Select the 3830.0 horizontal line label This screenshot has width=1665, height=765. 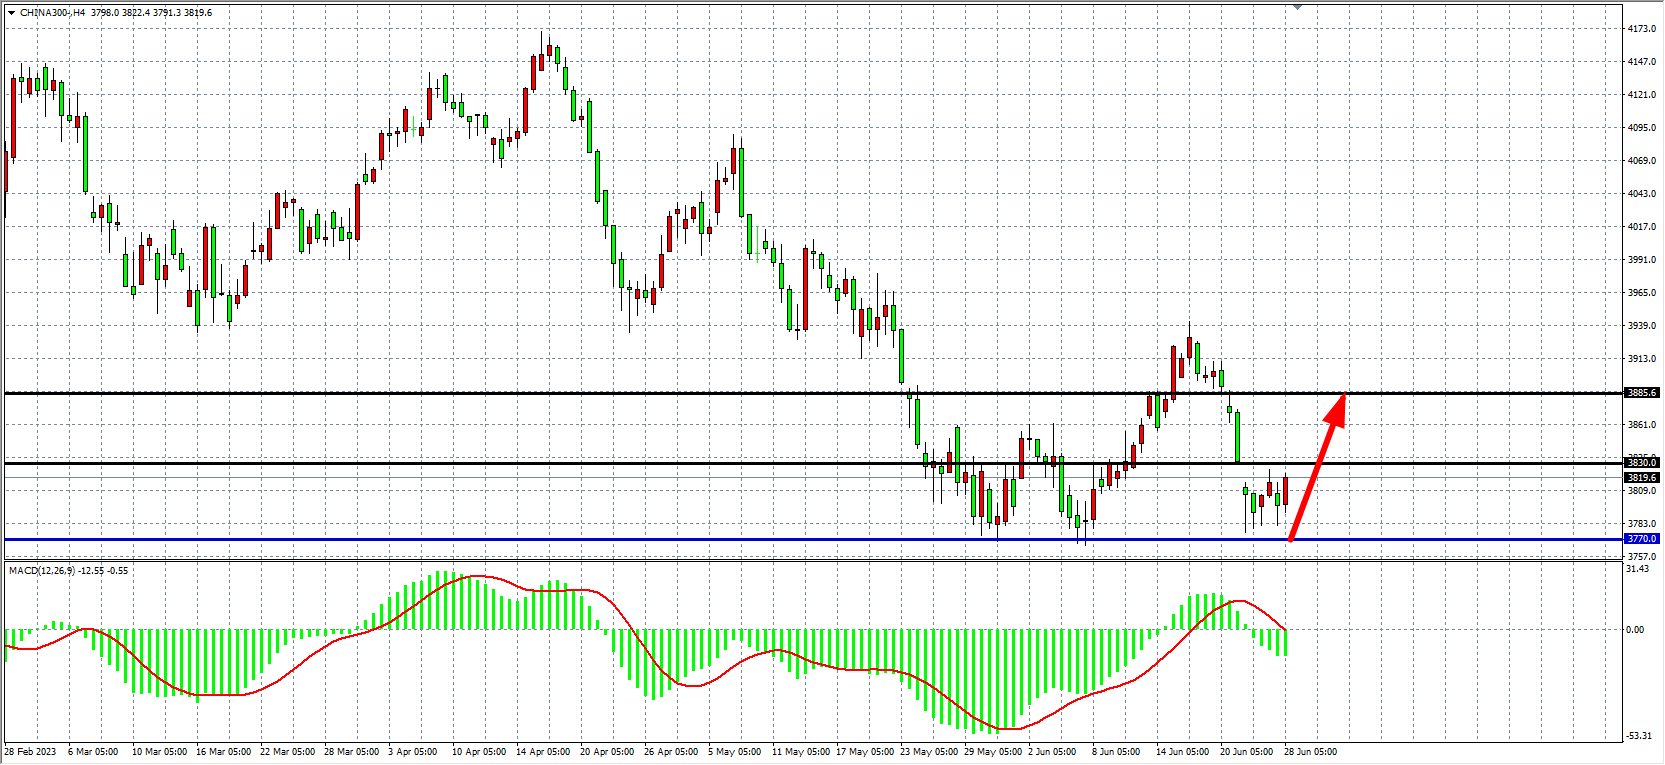pos(1641,462)
